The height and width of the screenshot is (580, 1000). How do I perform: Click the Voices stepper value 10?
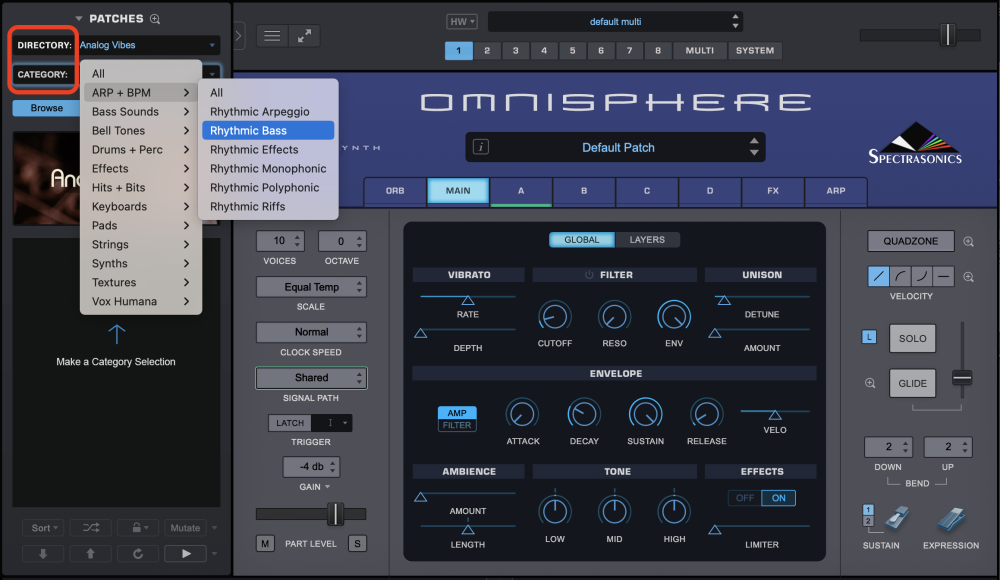coord(280,241)
